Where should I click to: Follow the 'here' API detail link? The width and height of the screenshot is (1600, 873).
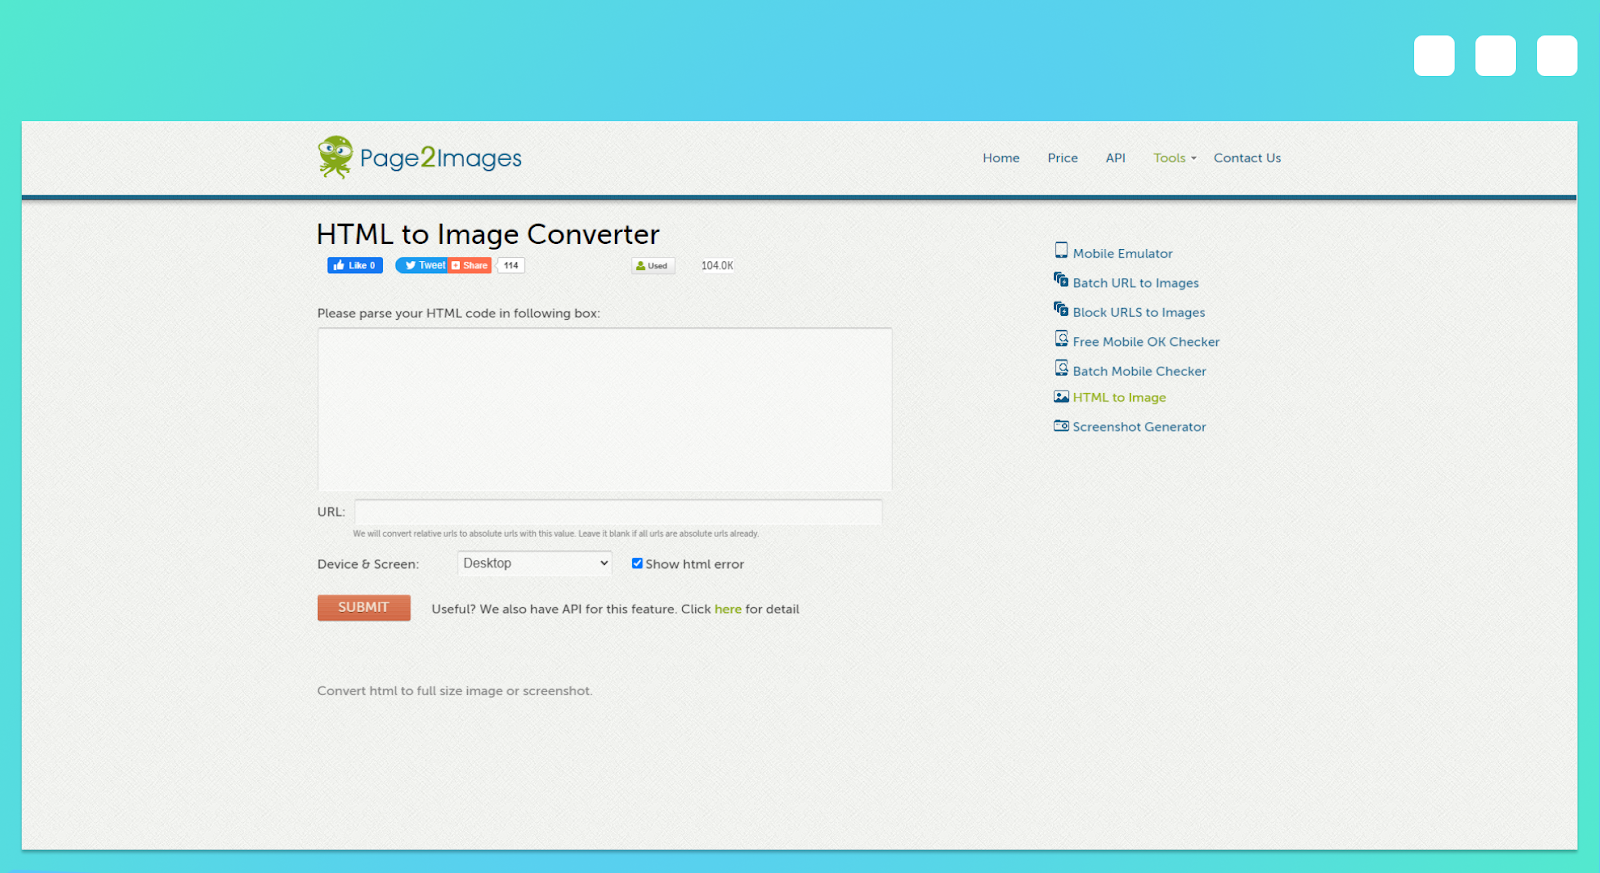click(x=727, y=609)
